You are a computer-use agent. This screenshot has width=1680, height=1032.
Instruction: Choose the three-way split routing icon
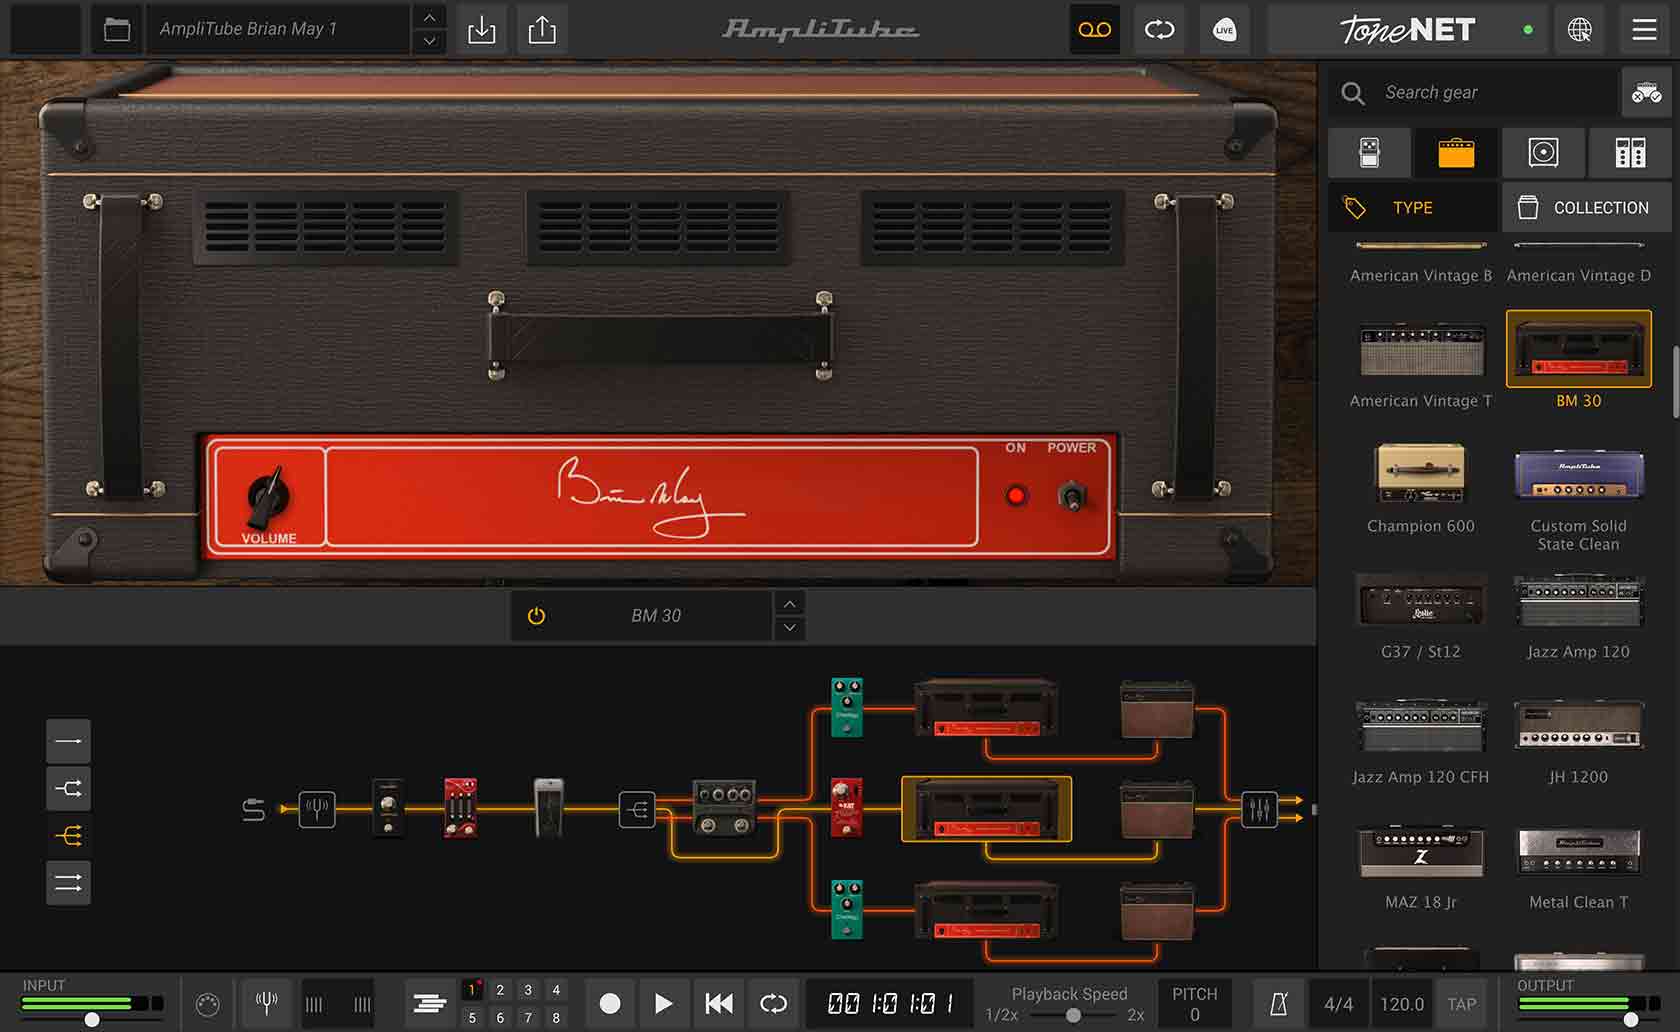coord(68,835)
